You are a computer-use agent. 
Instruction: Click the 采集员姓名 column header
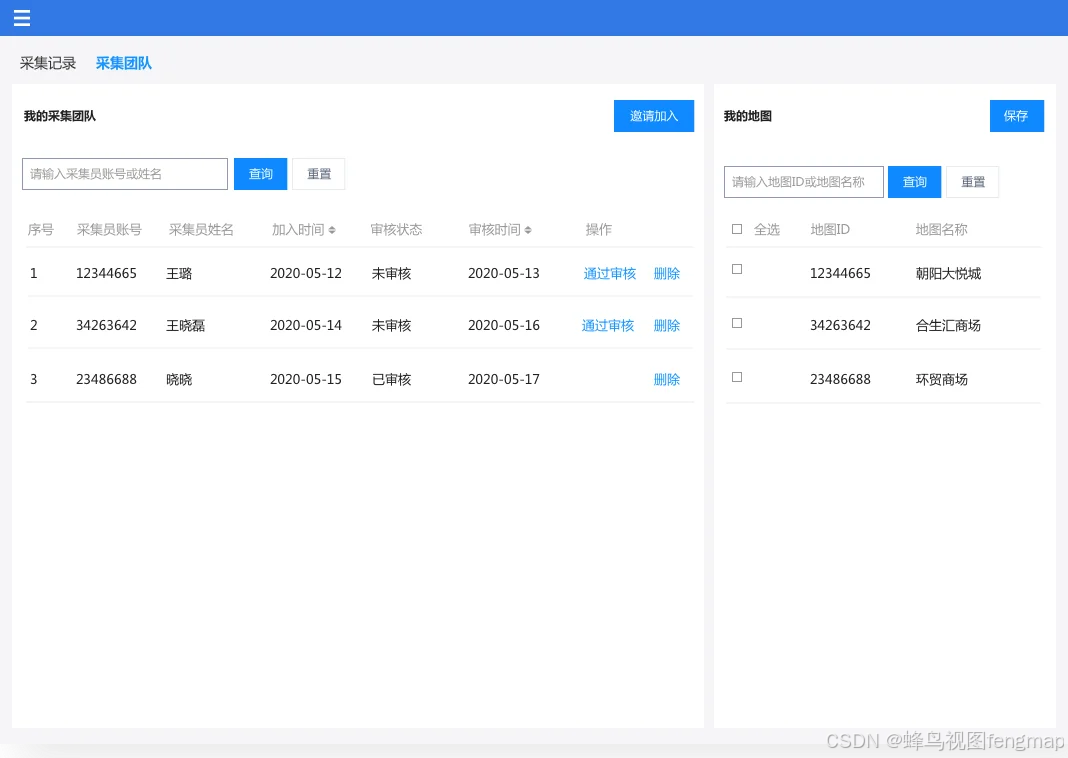[201, 230]
